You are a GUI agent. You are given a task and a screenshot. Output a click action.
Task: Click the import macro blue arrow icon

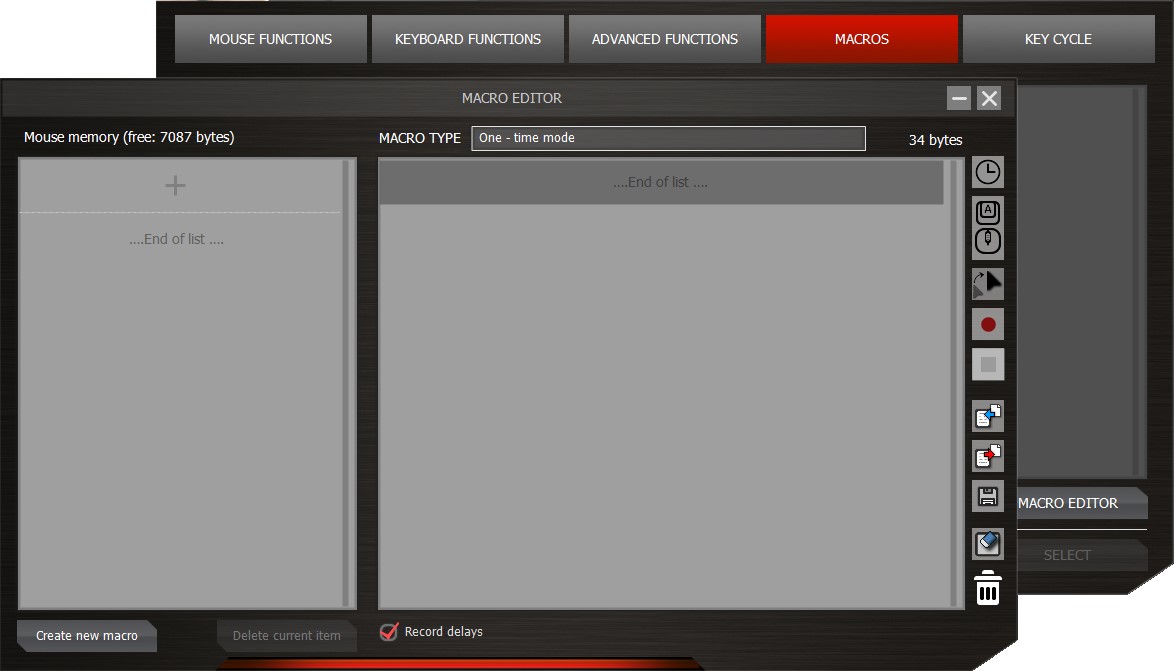pos(988,415)
